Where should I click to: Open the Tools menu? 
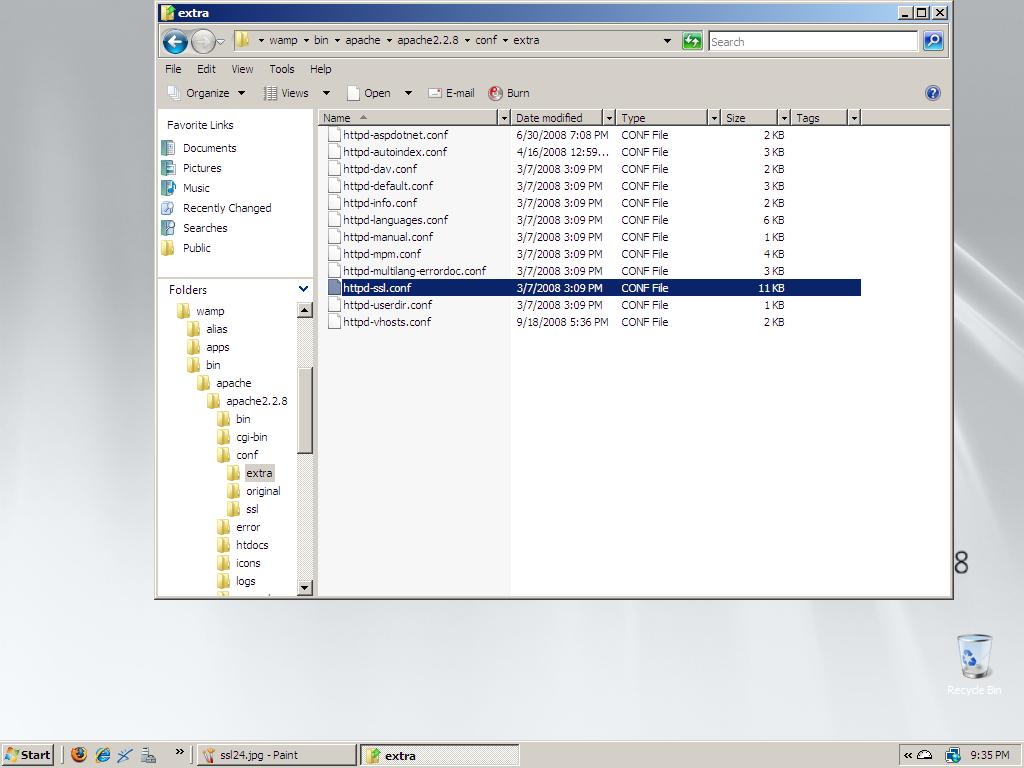click(281, 69)
